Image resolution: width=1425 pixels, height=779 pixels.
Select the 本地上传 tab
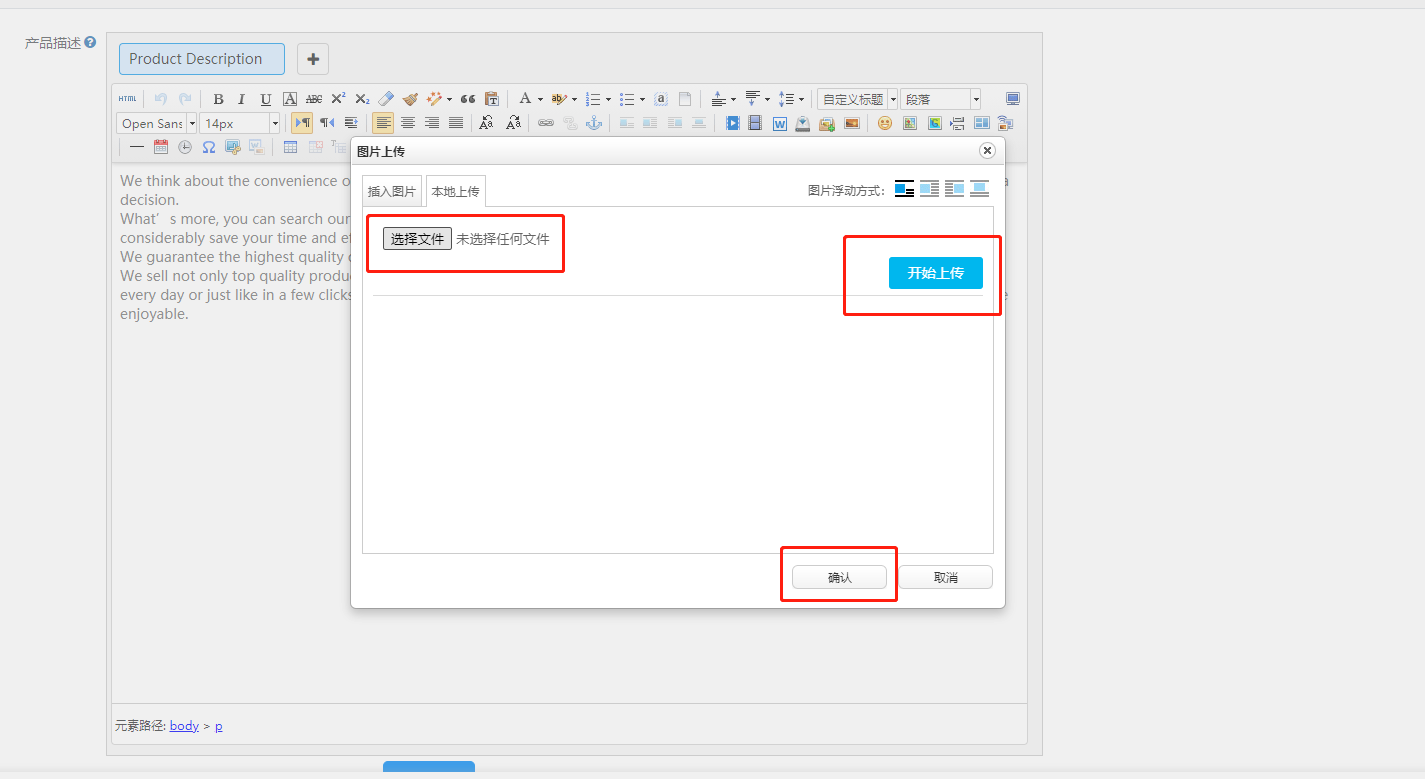pos(455,191)
